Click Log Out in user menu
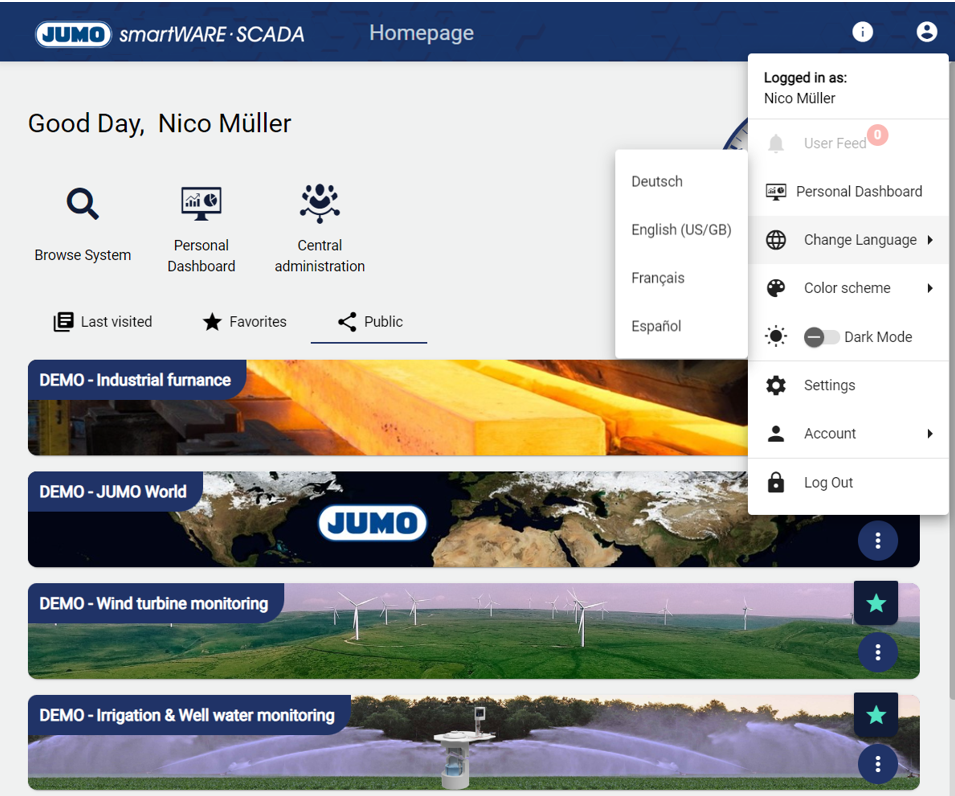This screenshot has height=796, width=955. pyautogui.click(x=828, y=483)
